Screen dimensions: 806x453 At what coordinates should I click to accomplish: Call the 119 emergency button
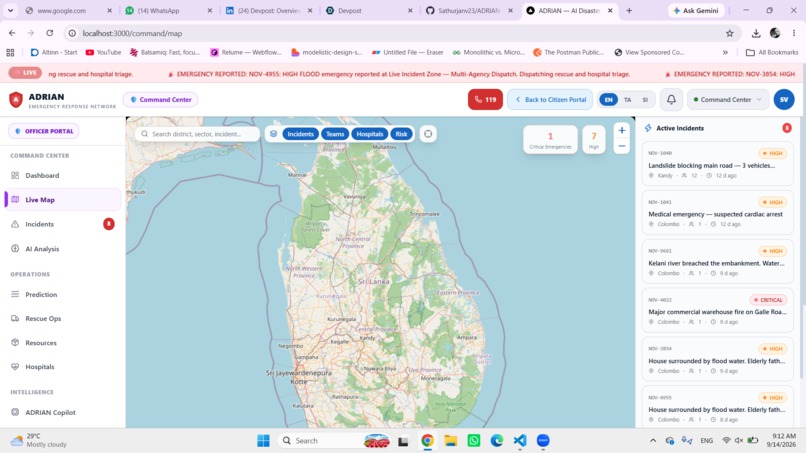(x=485, y=99)
